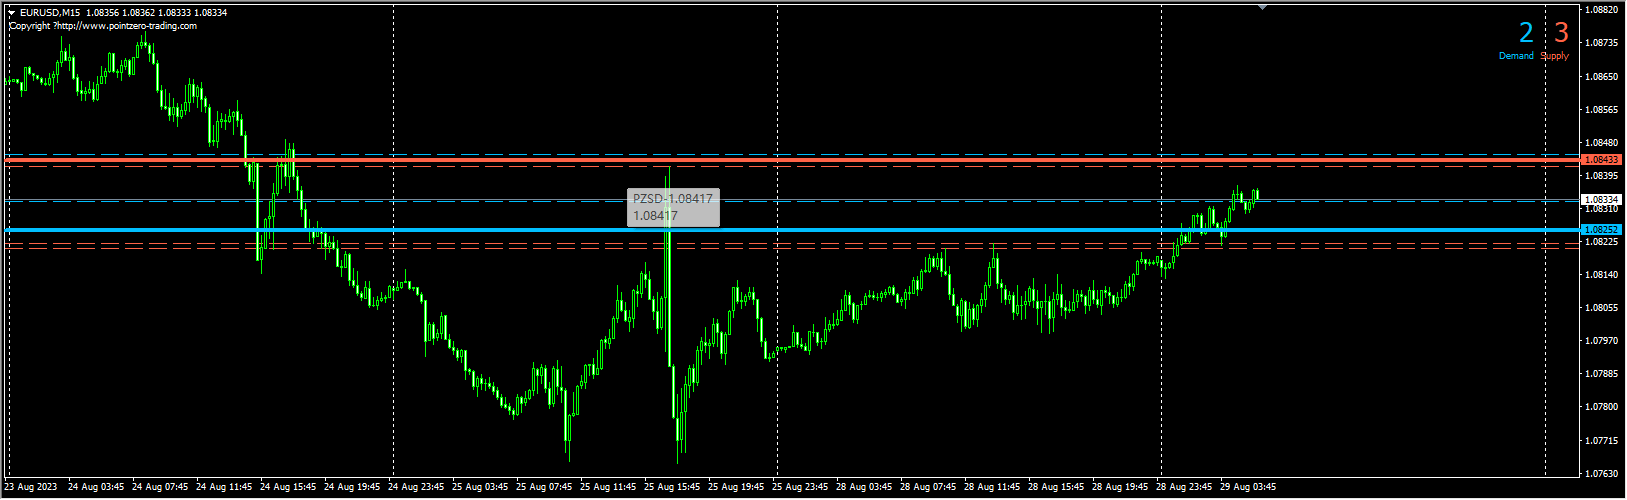Select the blue 1.08252 demand price tag
This screenshot has height=500, width=1627.
click(1601, 230)
